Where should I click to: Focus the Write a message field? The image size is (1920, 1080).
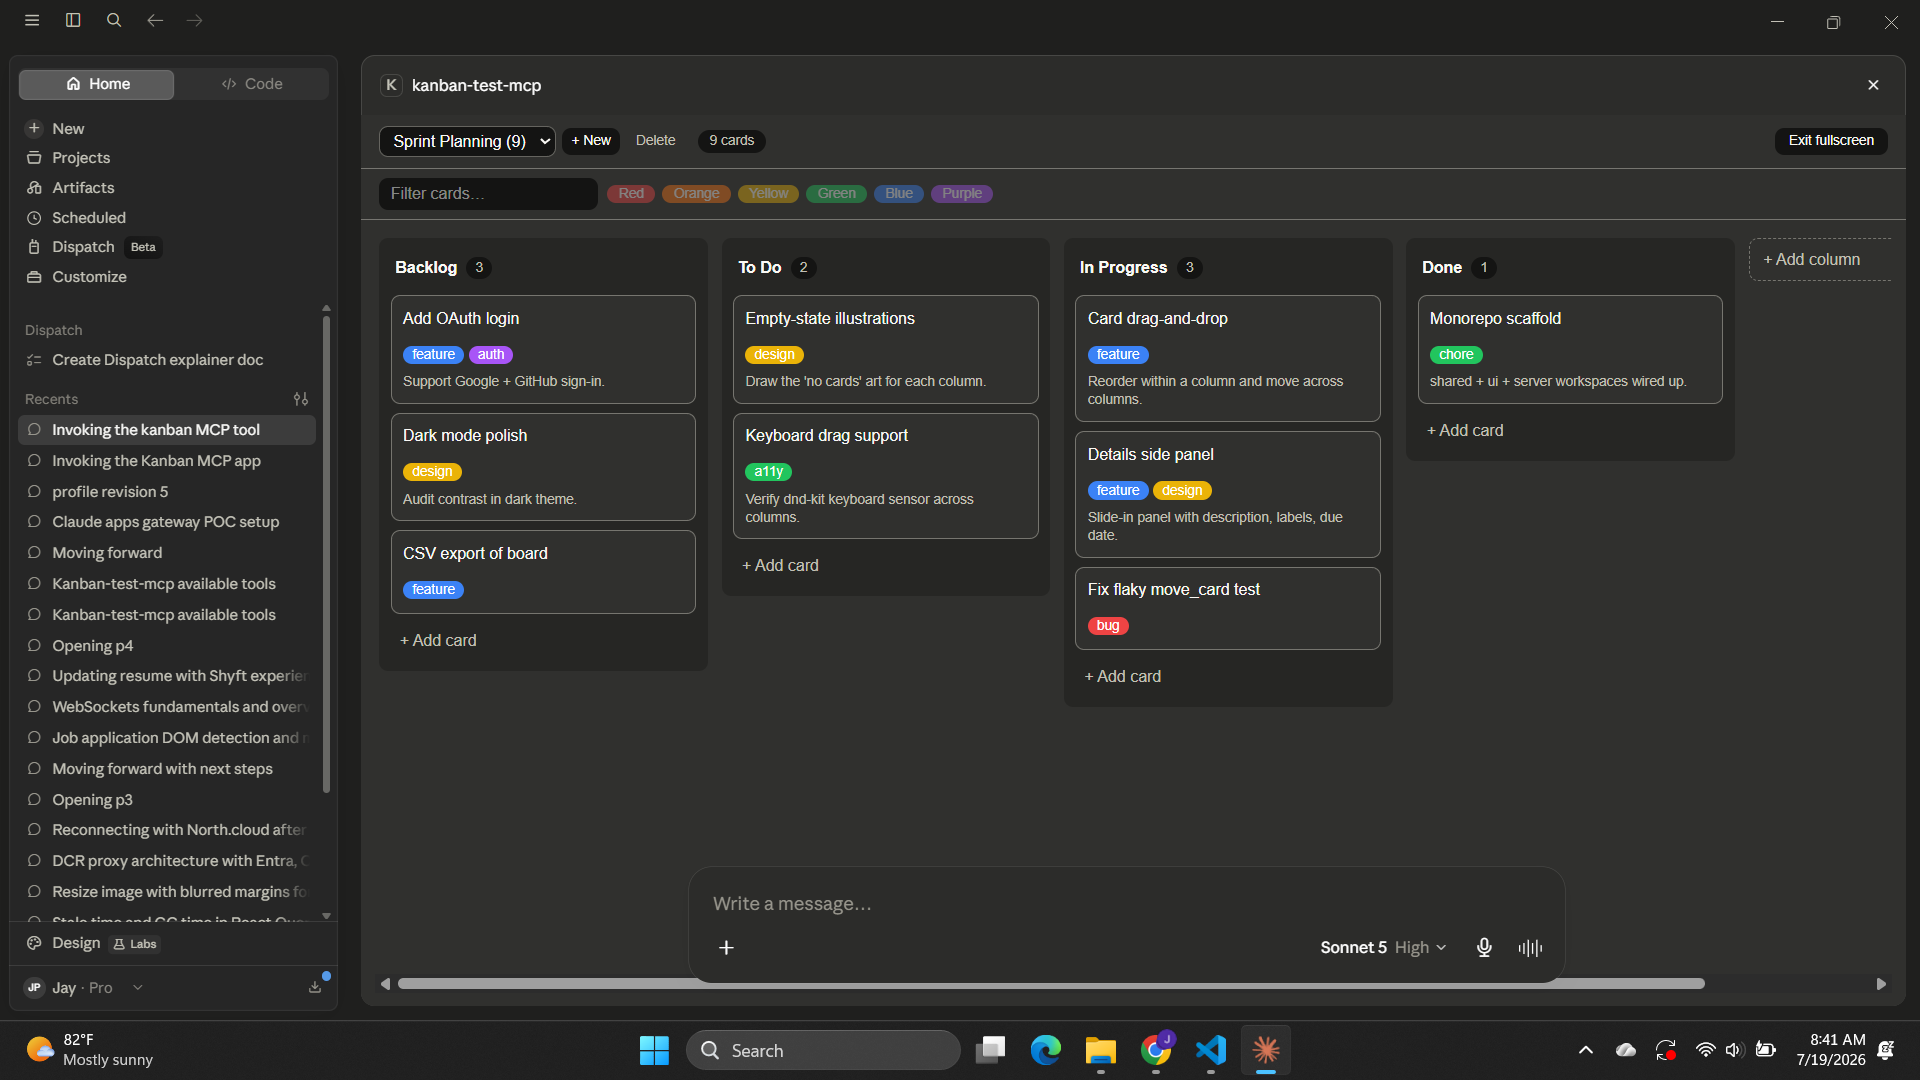[1126, 904]
